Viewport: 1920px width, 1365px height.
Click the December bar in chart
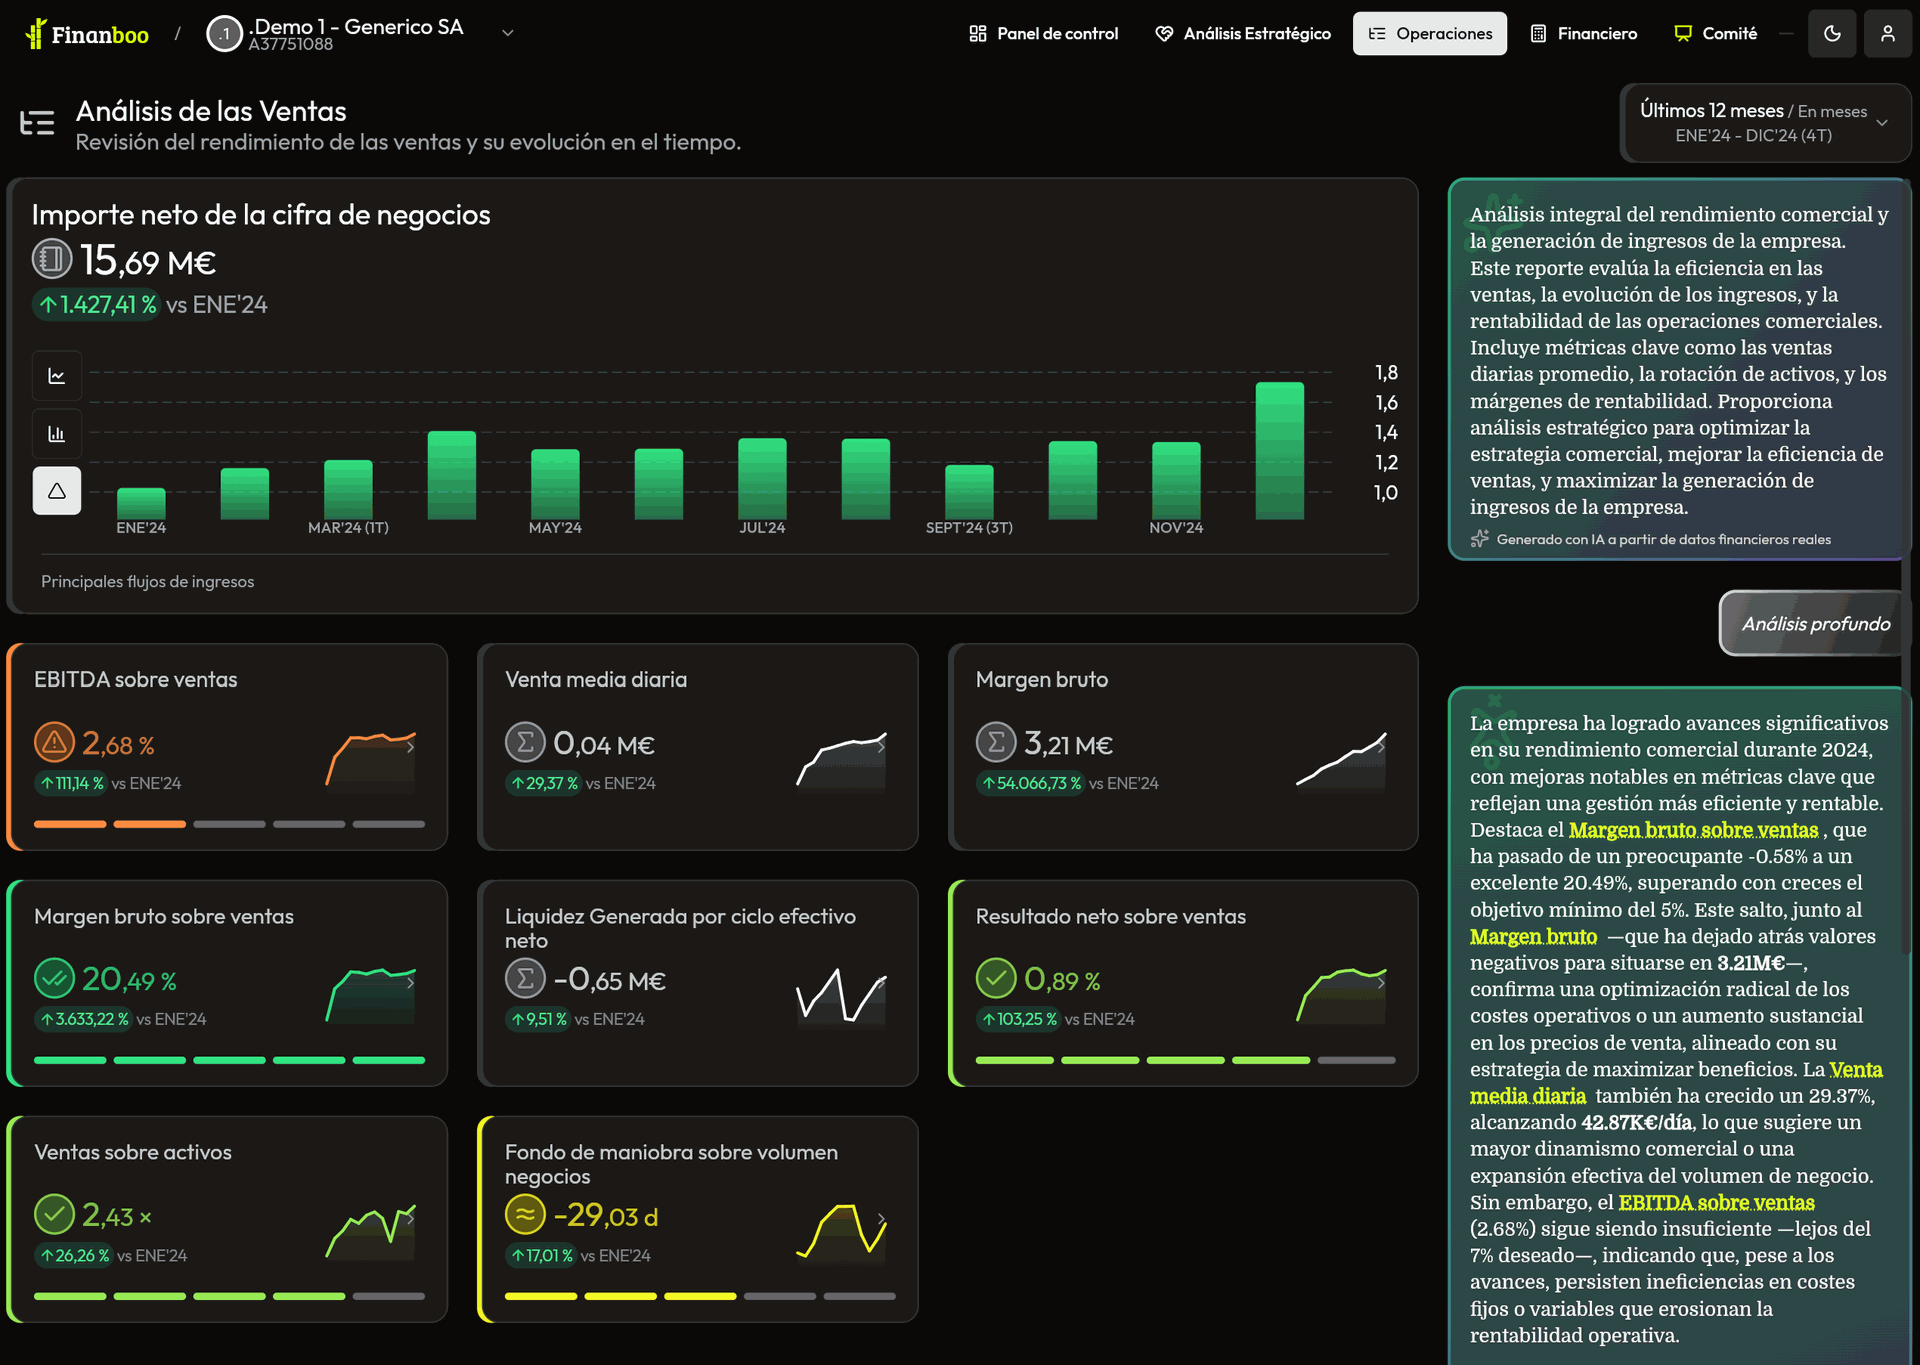(1279, 451)
